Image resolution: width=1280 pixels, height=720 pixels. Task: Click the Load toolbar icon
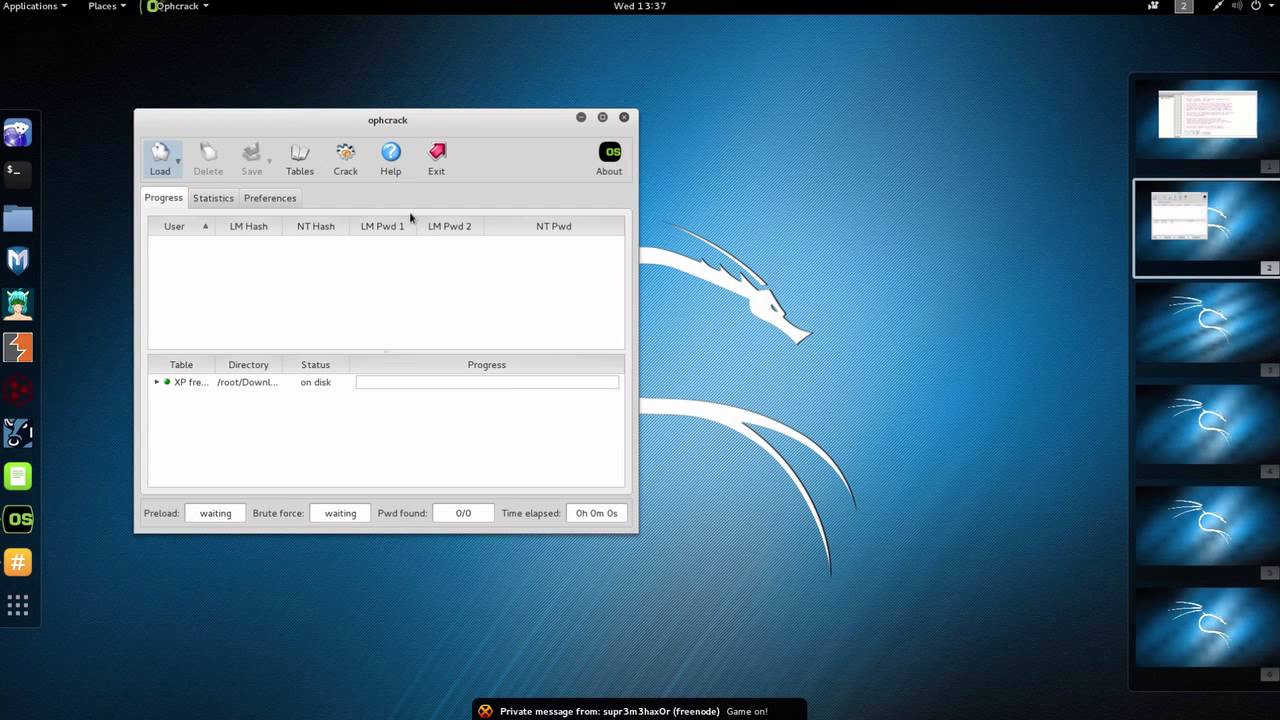[160, 158]
